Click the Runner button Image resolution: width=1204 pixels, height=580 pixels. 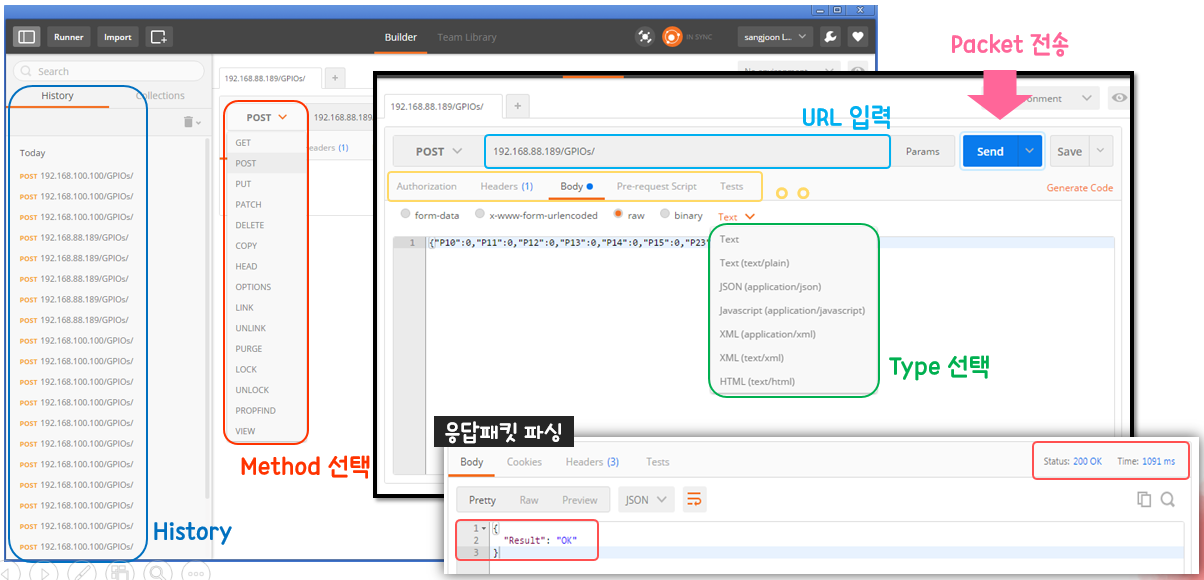[x=69, y=37]
